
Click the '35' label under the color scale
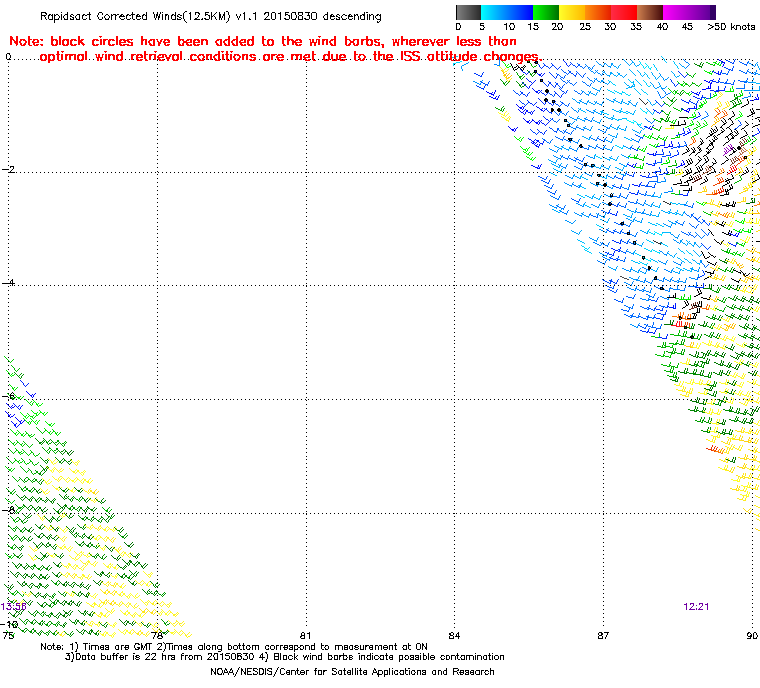tap(636, 27)
